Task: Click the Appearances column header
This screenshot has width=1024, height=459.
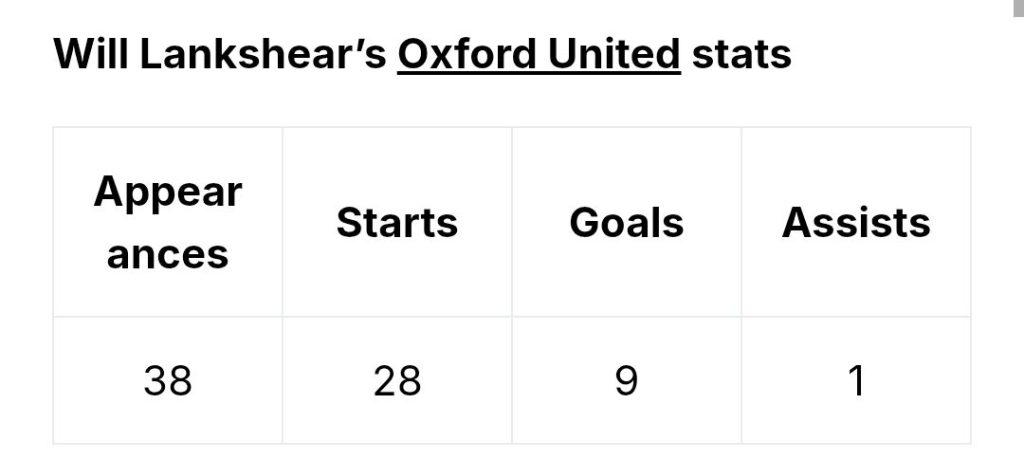Action: coord(167,223)
